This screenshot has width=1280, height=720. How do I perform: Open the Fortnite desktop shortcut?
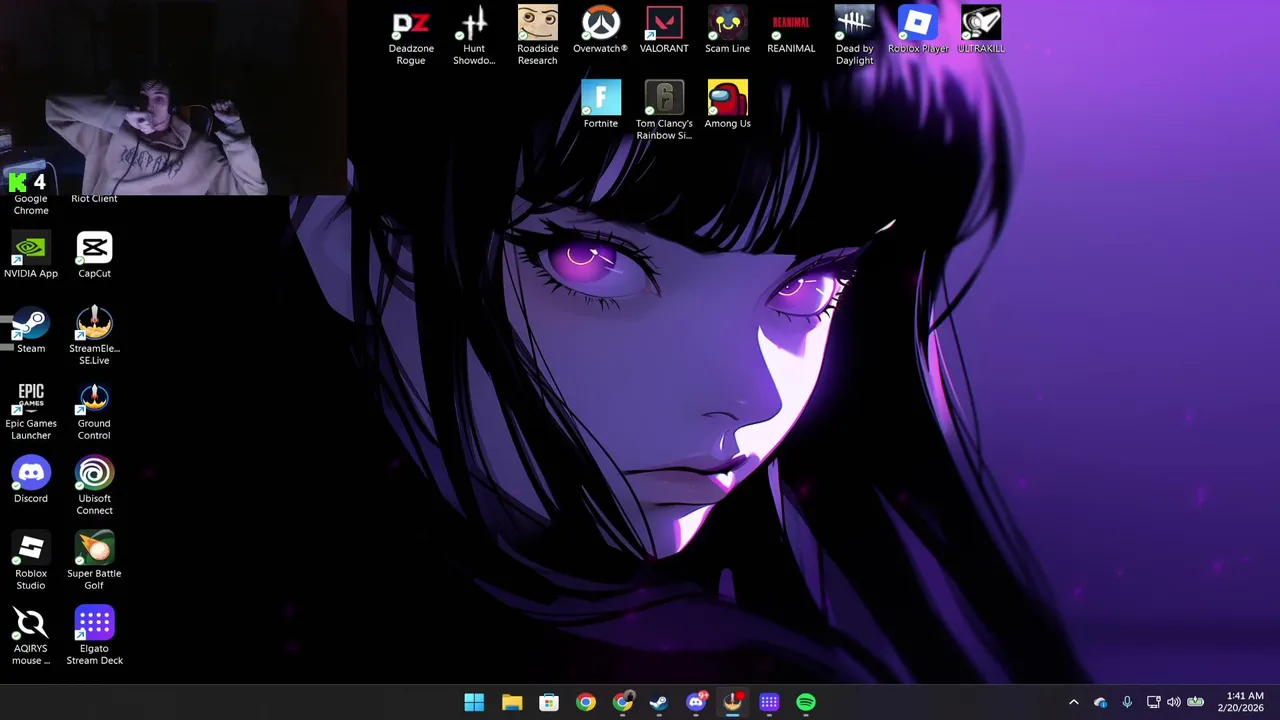click(x=600, y=105)
